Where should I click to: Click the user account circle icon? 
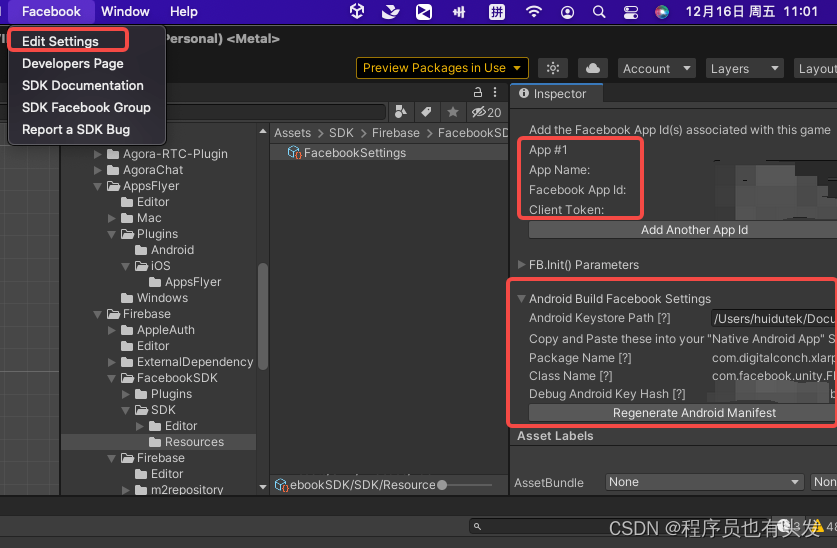(x=567, y=12)
